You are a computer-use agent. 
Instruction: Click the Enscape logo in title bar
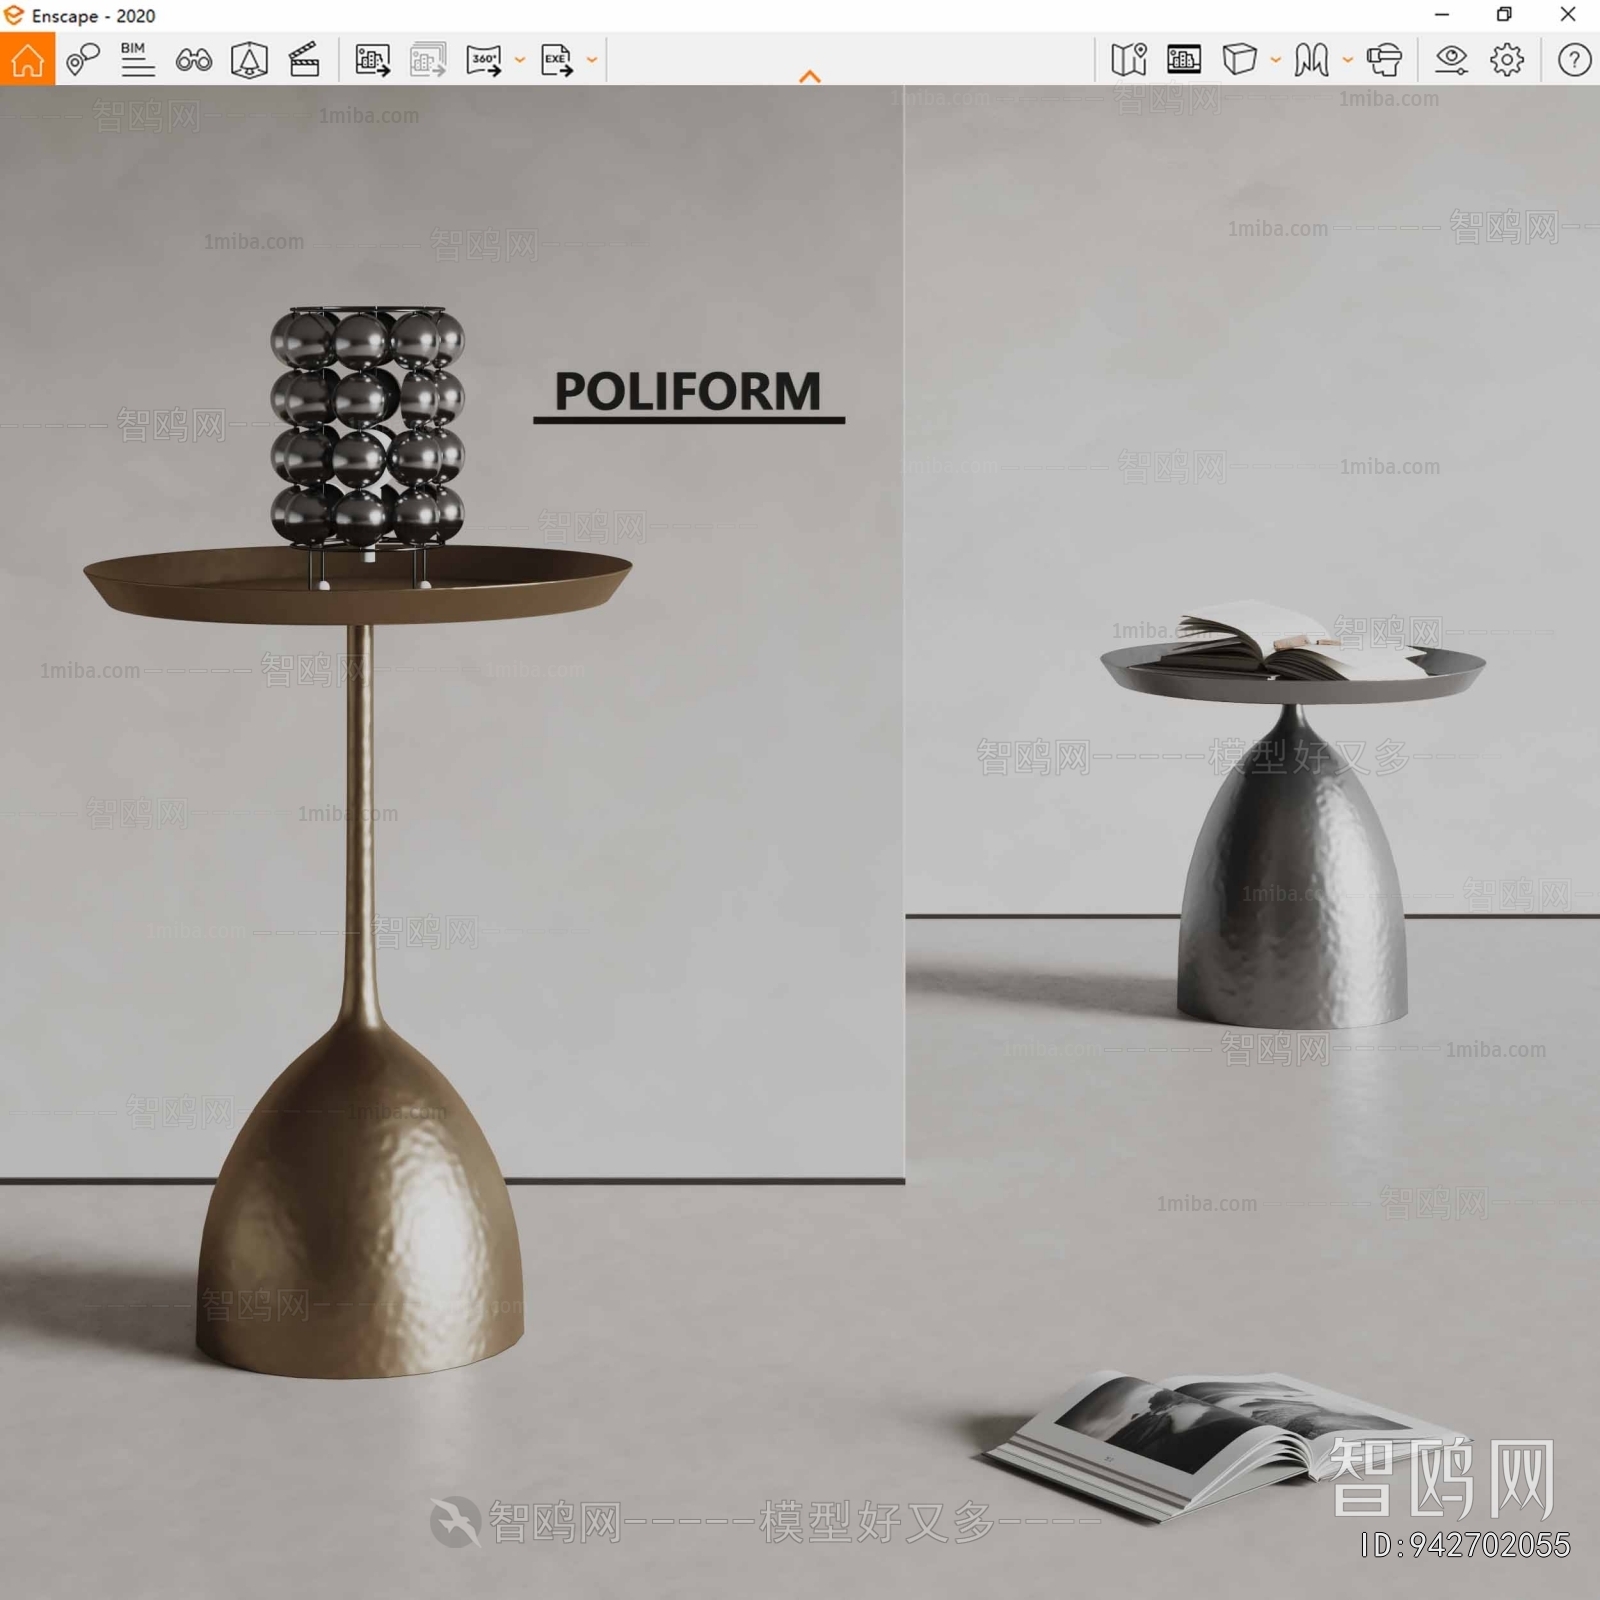(x=14, y=15)
